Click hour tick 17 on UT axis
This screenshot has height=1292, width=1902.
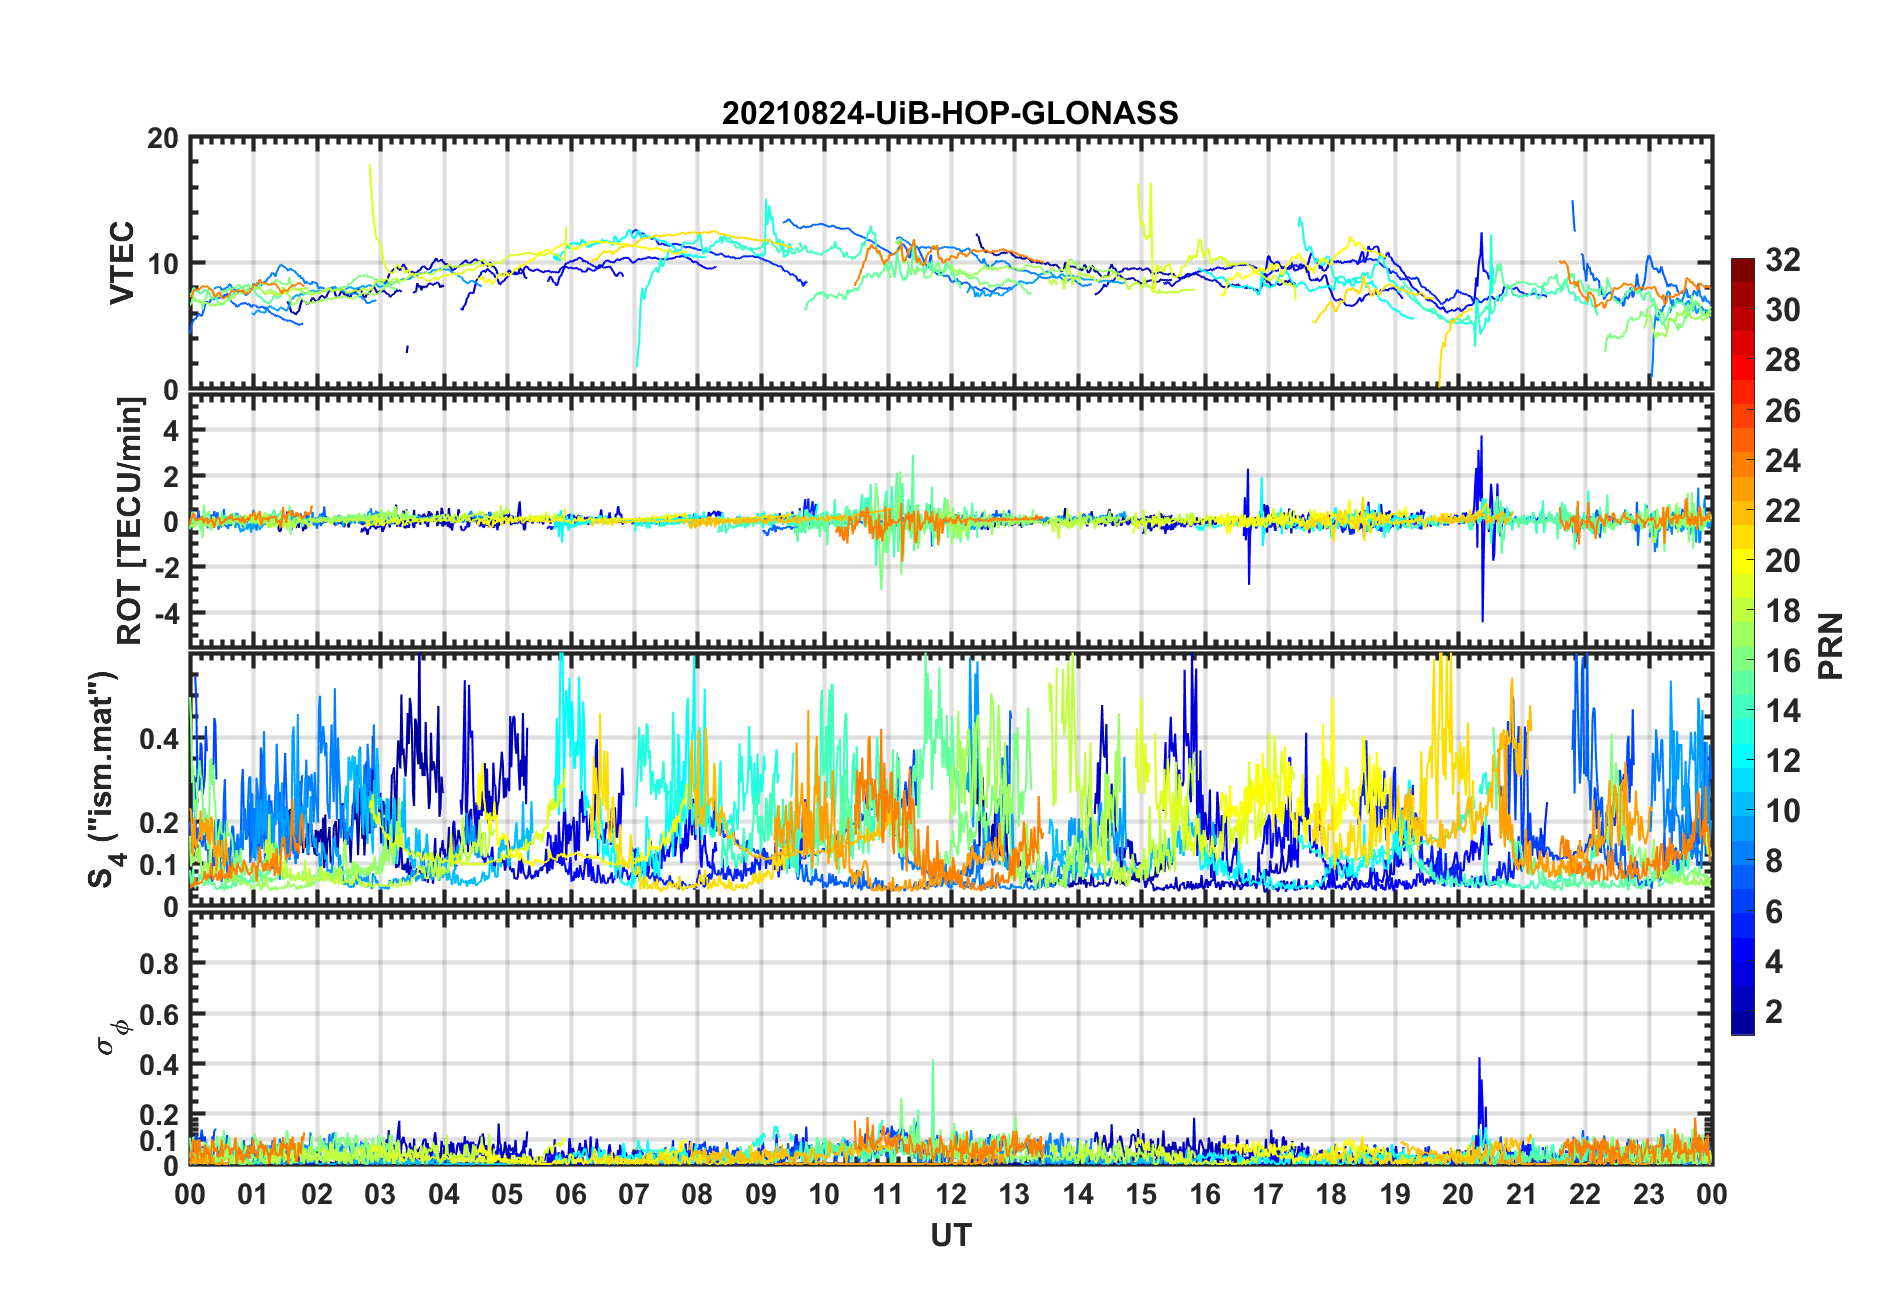[x=1268, y=1194]
